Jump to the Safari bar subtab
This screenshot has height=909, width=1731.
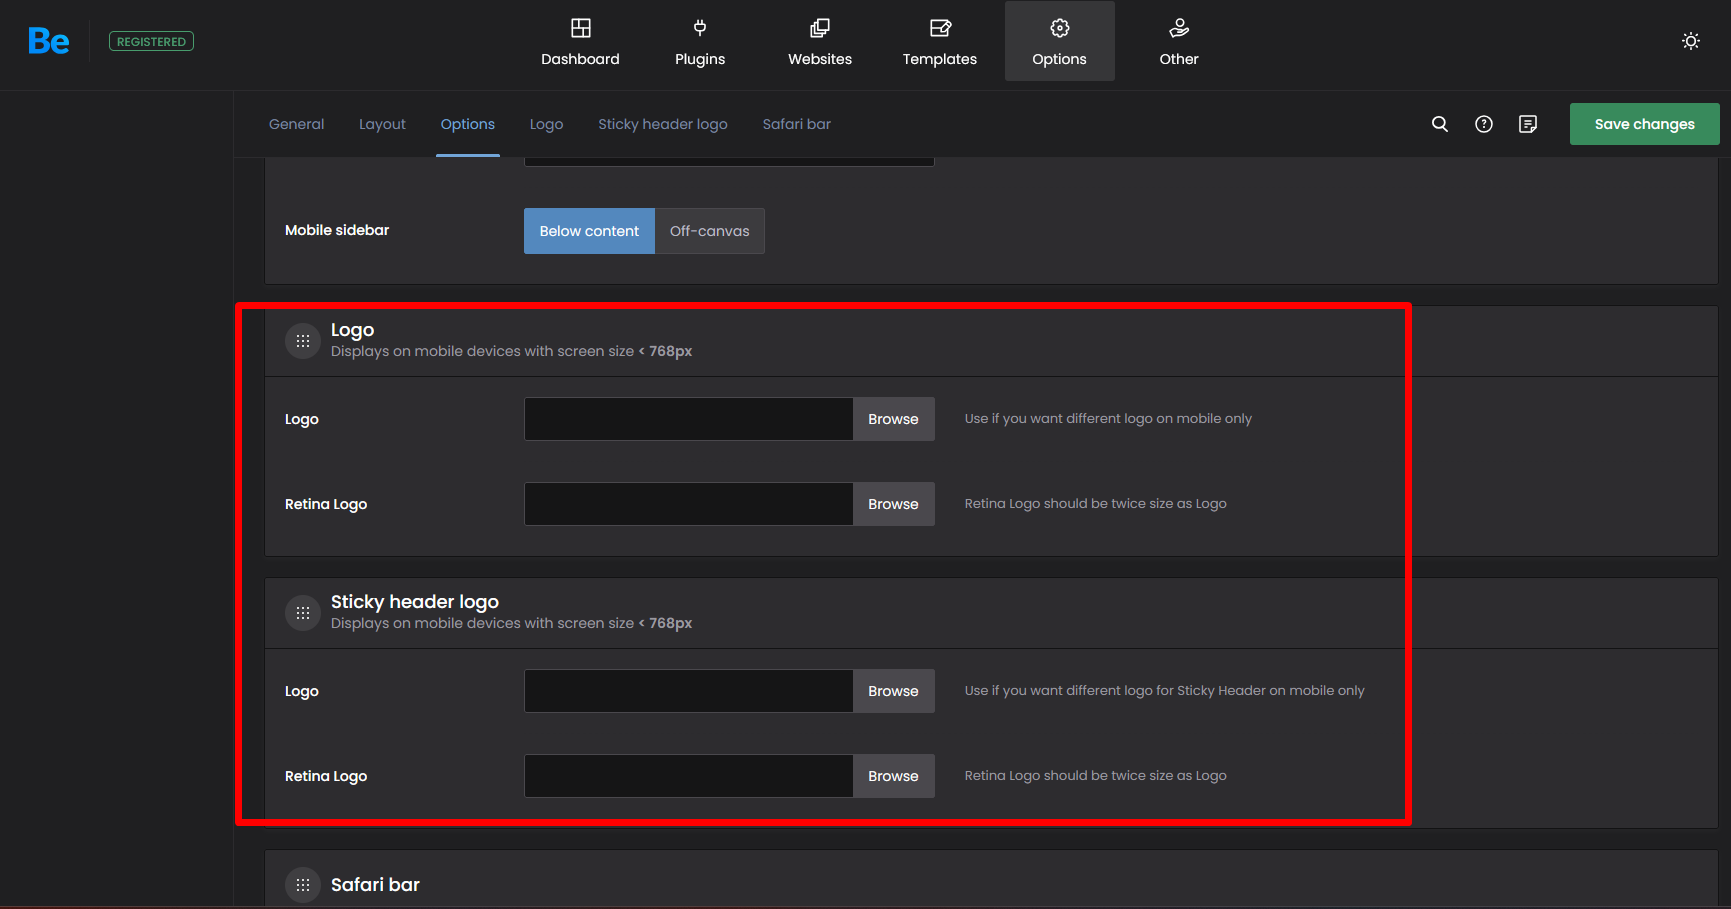pyautogui.click(x=797, y=124)
